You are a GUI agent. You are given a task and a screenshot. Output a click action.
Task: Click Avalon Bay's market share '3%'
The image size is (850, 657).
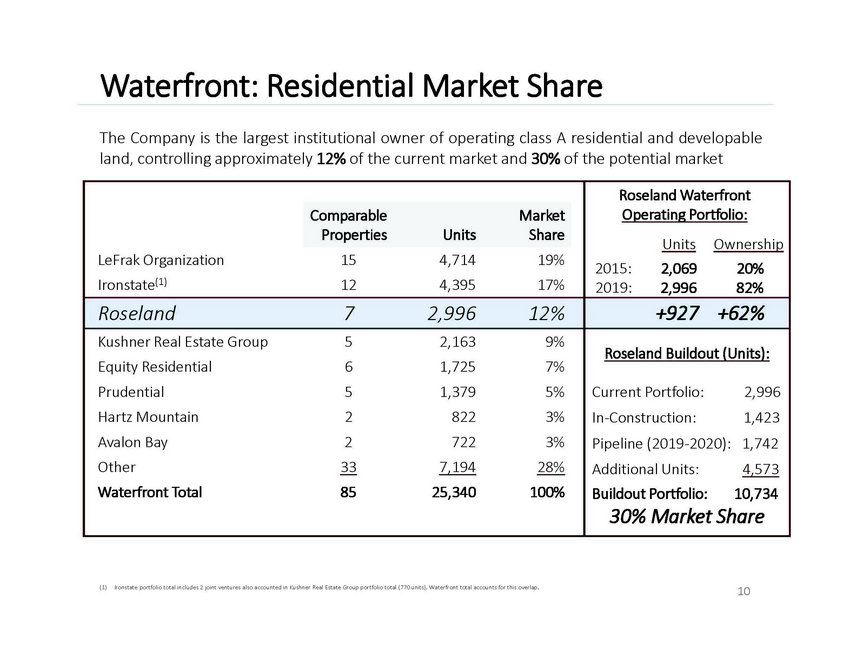click(555, 442)
